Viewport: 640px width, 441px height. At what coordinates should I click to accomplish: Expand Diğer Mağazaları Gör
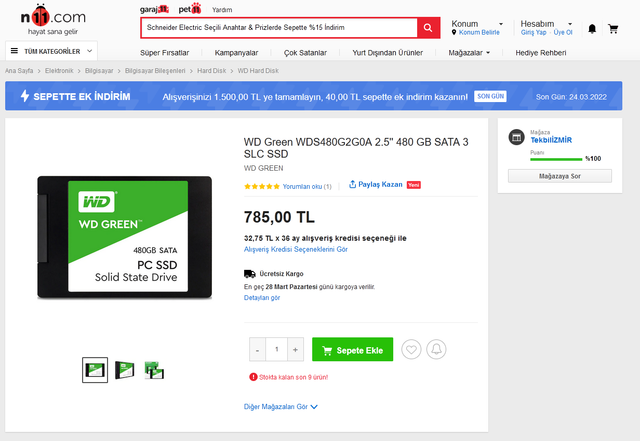click(281, 407)
